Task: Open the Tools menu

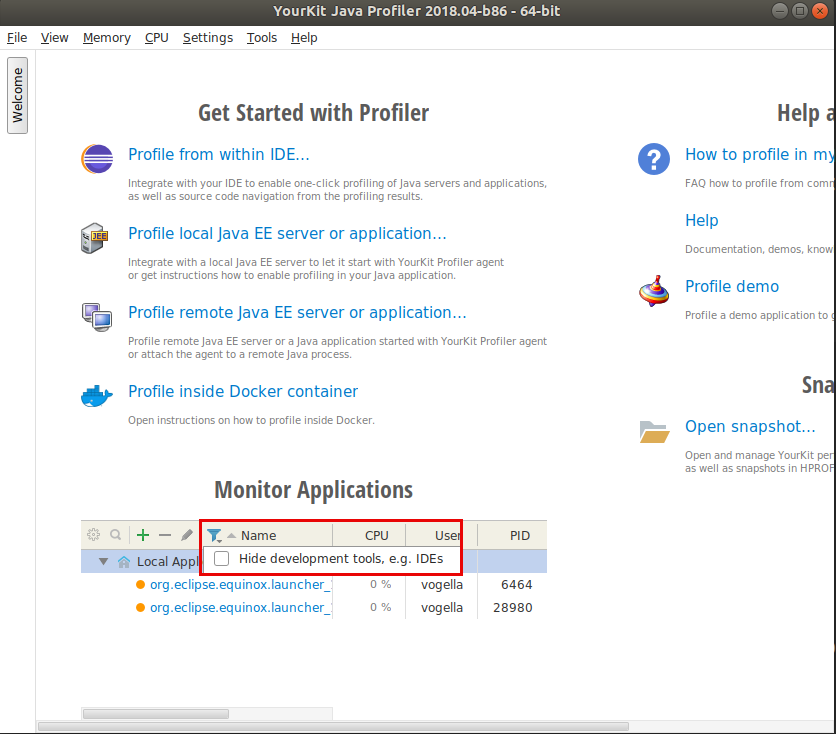Action: pyautogui.click(x=262, y=38)
